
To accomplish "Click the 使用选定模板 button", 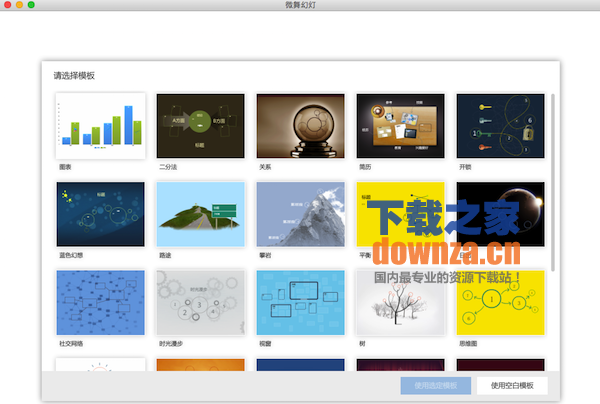I will (434, 385).
